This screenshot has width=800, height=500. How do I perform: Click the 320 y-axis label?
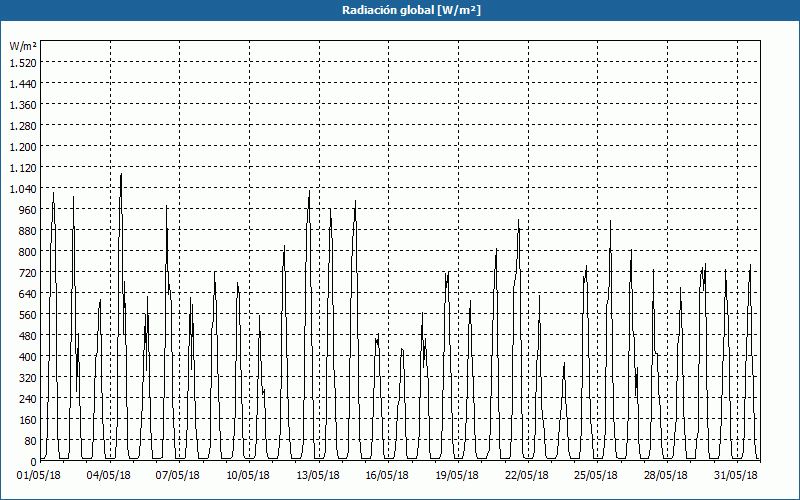29,378
